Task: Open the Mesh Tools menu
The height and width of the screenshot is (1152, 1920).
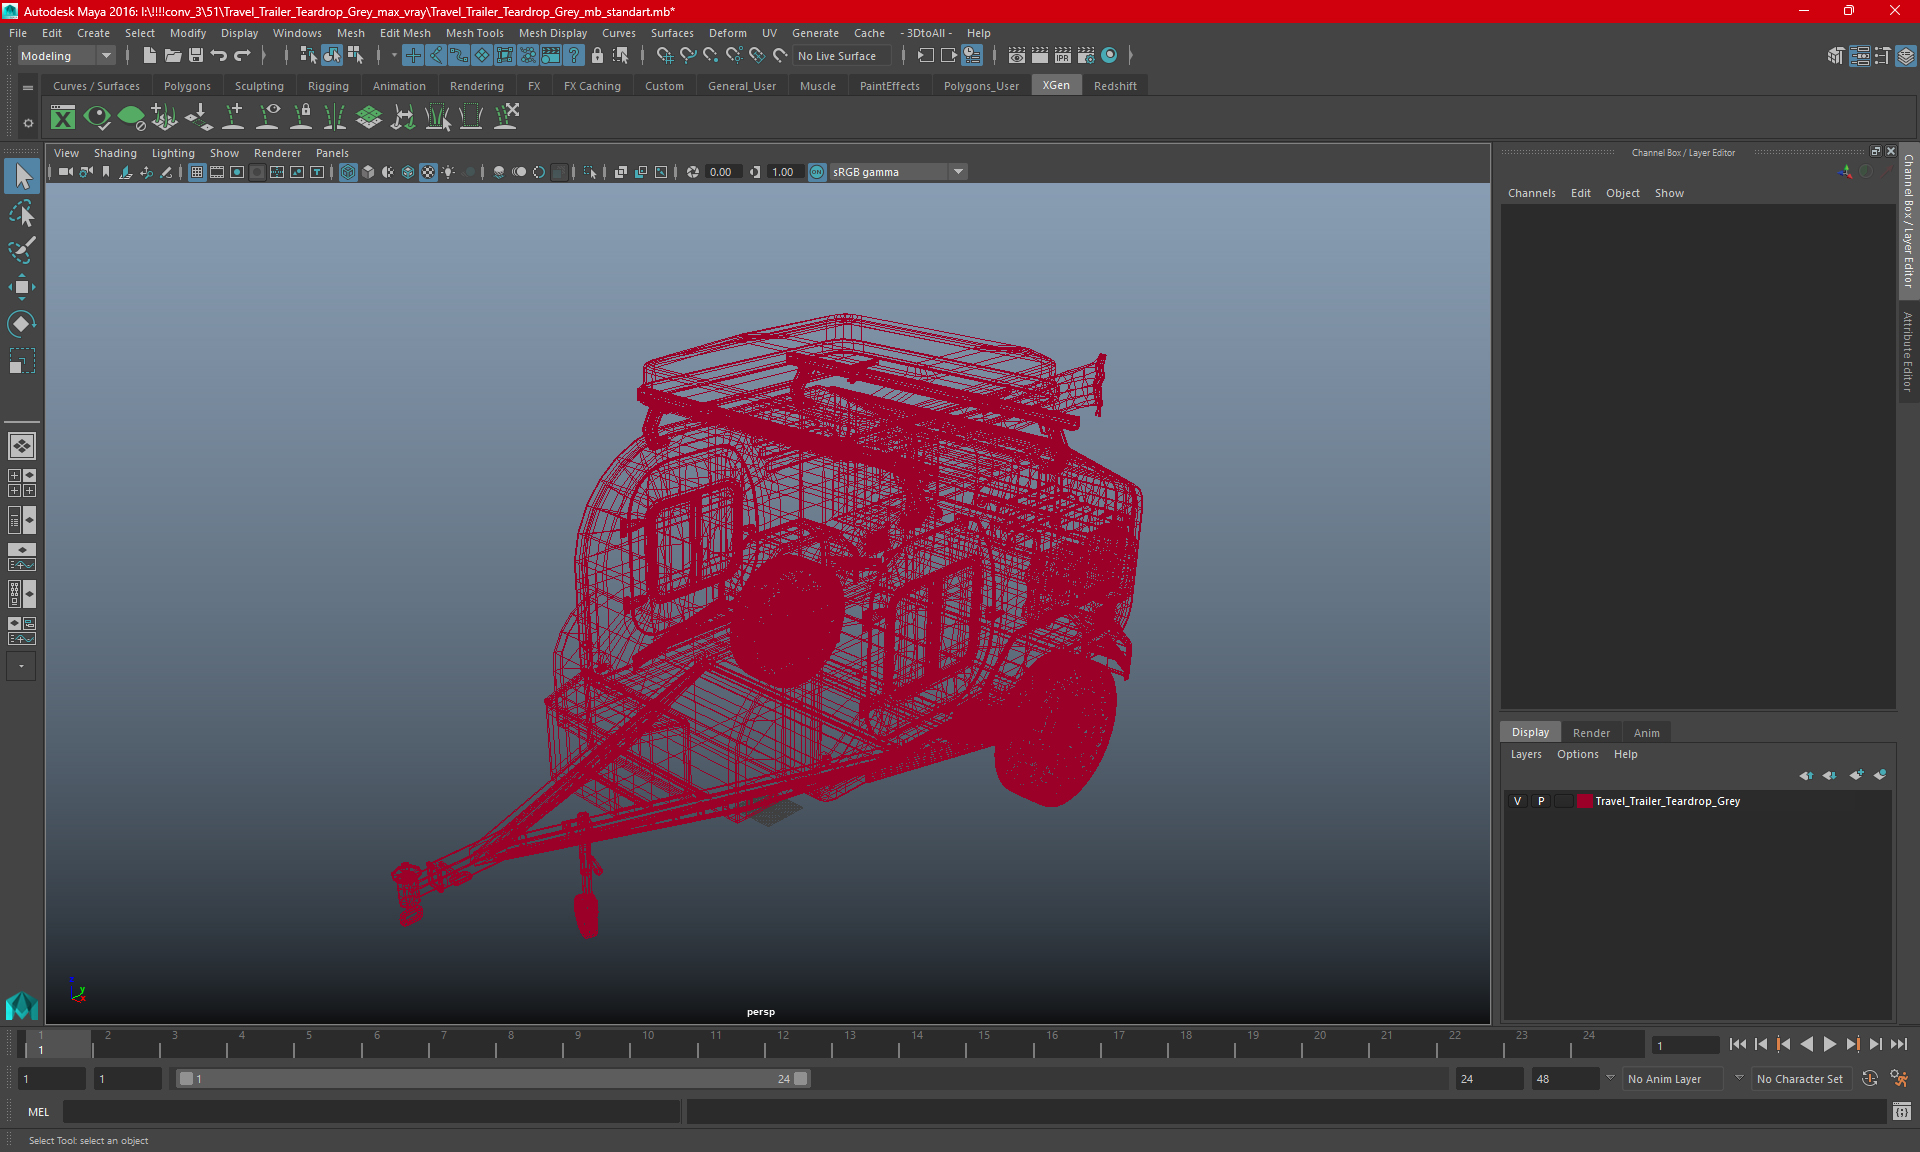Action: [x=474, y=33]
